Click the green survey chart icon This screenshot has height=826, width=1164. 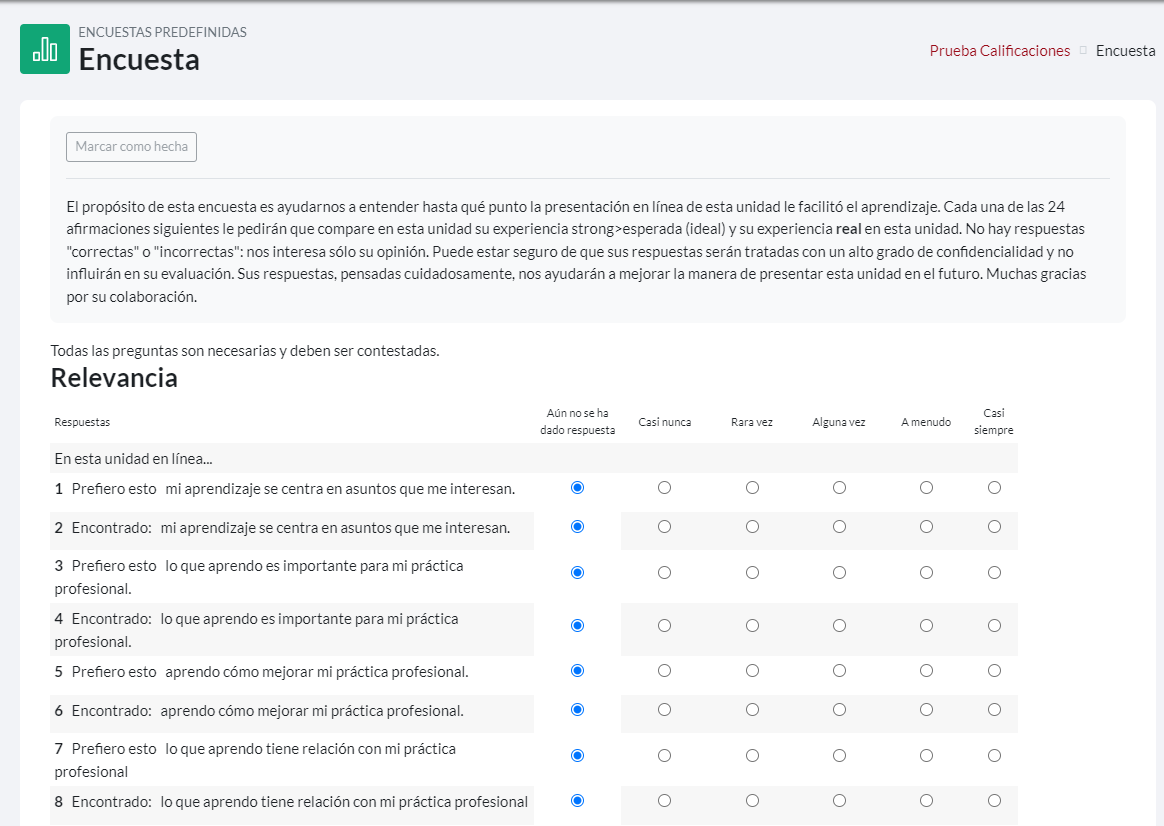45,49
